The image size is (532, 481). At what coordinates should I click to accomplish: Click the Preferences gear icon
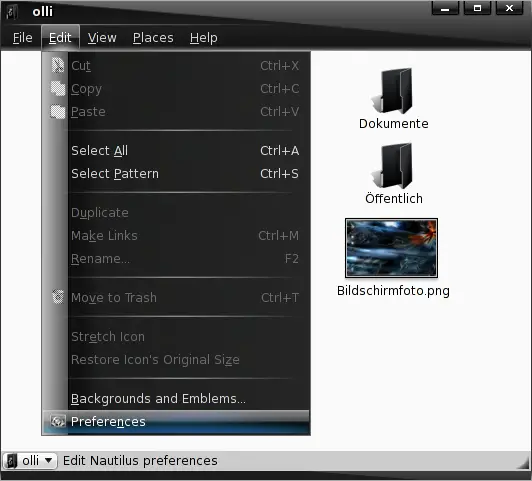point(58,421)
